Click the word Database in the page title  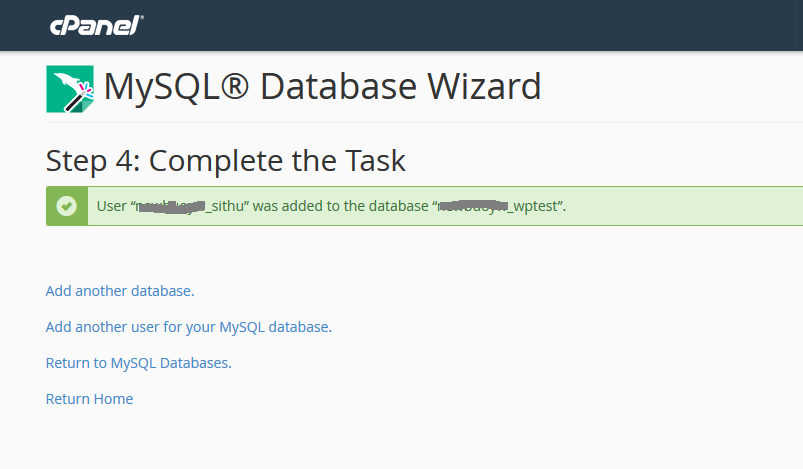click(338, 87)
